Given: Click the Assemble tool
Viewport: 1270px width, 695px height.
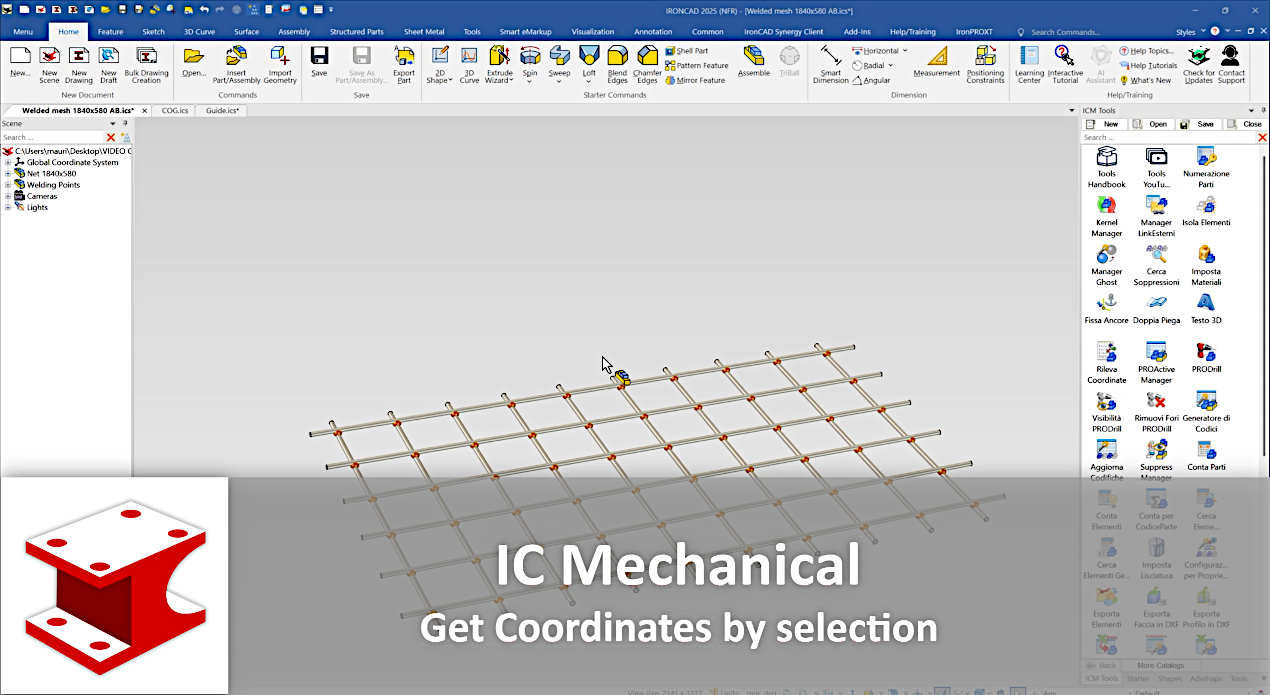Looking at the screenshot, I should [753, 64].
